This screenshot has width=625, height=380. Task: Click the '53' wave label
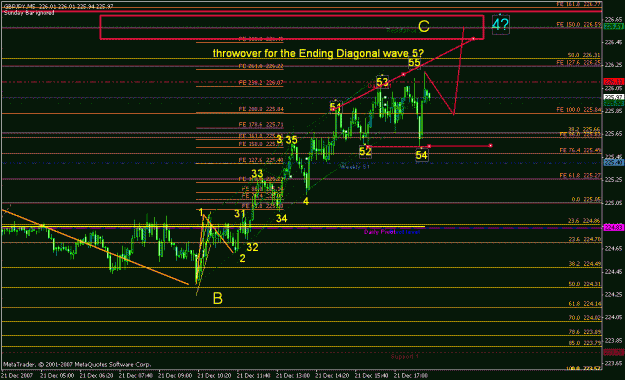tap(382, 82)
